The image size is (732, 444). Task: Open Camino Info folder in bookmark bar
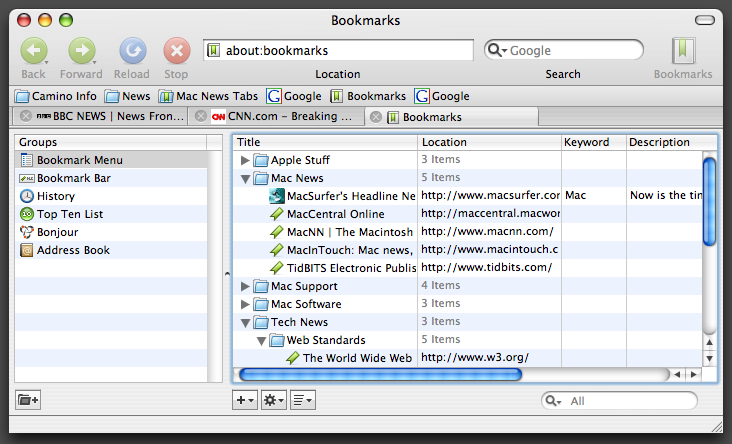pos(56,96)
